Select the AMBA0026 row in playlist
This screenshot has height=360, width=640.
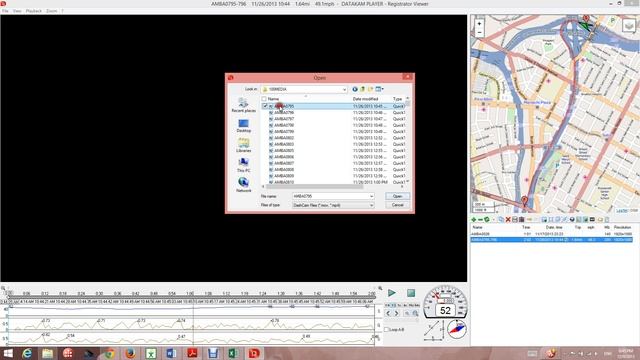click(x=551, y=234)
